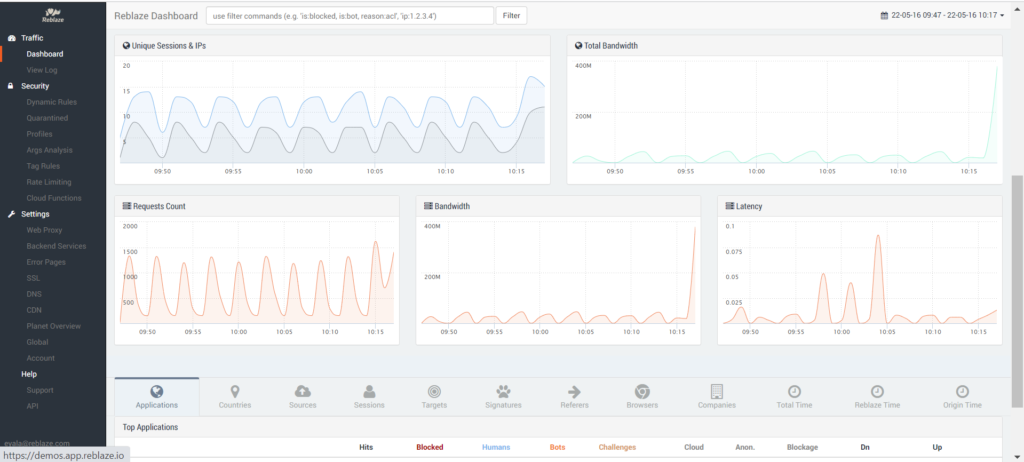Open Quarantined in the sidebar
Screen dimensions: 1024x462
[47, 118]
